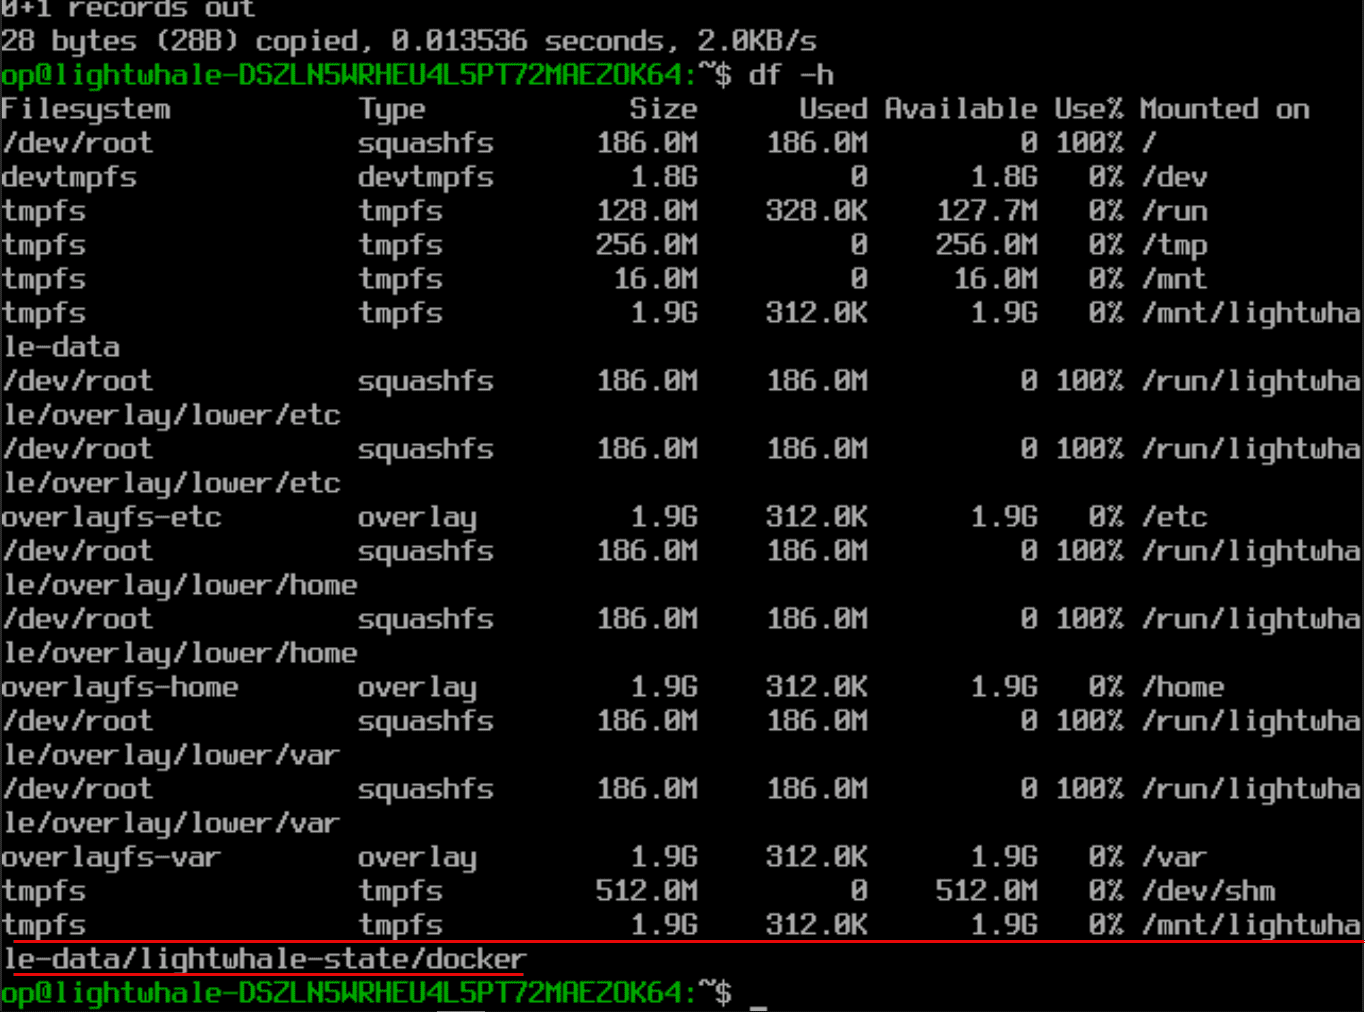Select the overlayfs-var entry
Viewport: 1365px width, 1012px height.
pos(112,857)
